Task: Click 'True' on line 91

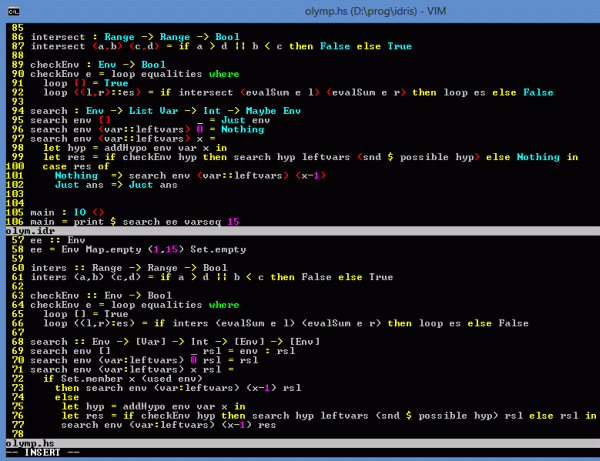Action: tap(116, 83)
